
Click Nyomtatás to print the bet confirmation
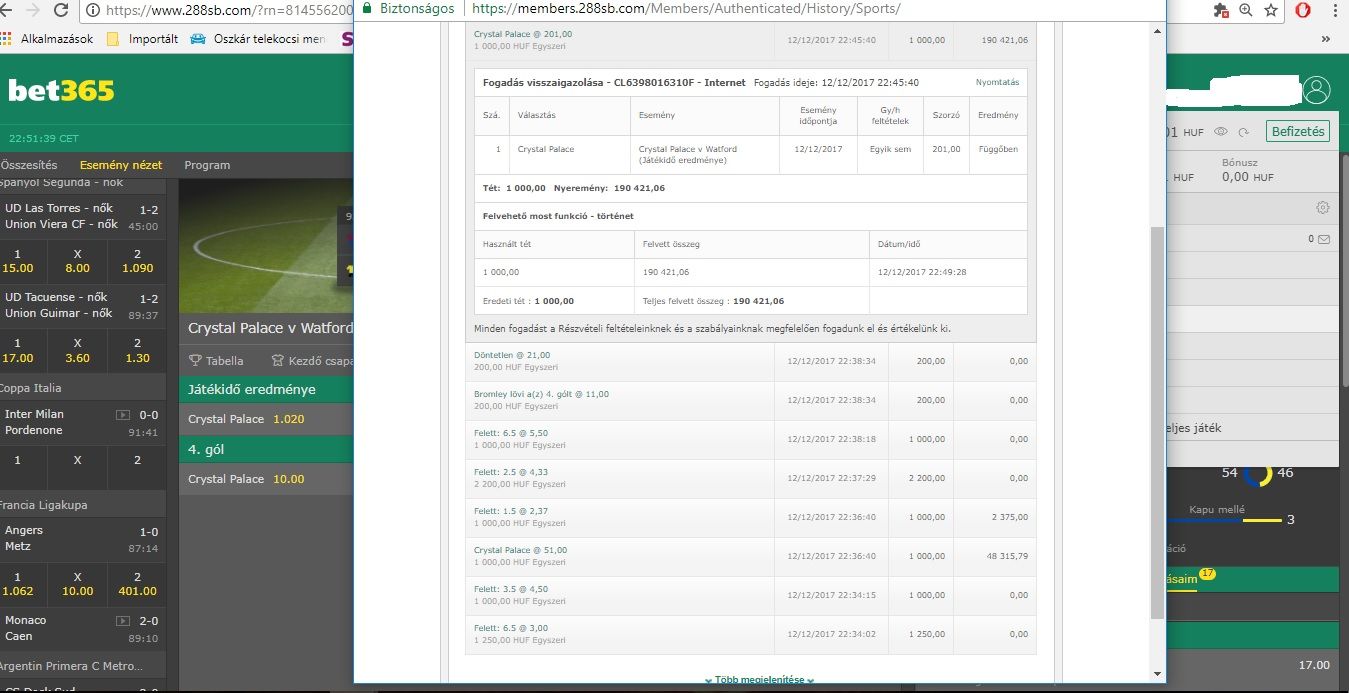pyautogui.click(x=997, y=82)
